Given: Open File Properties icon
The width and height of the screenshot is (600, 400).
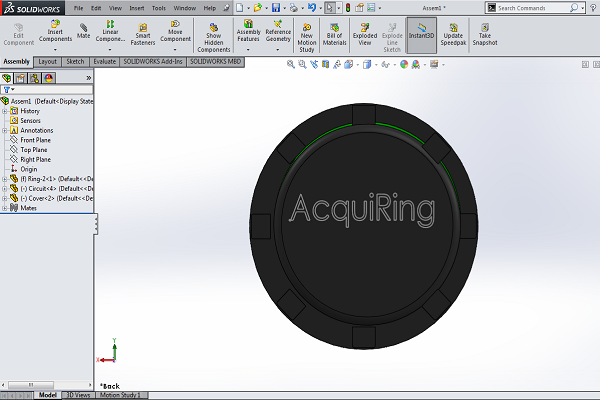Looking at the screenshot, I should 359,8.
